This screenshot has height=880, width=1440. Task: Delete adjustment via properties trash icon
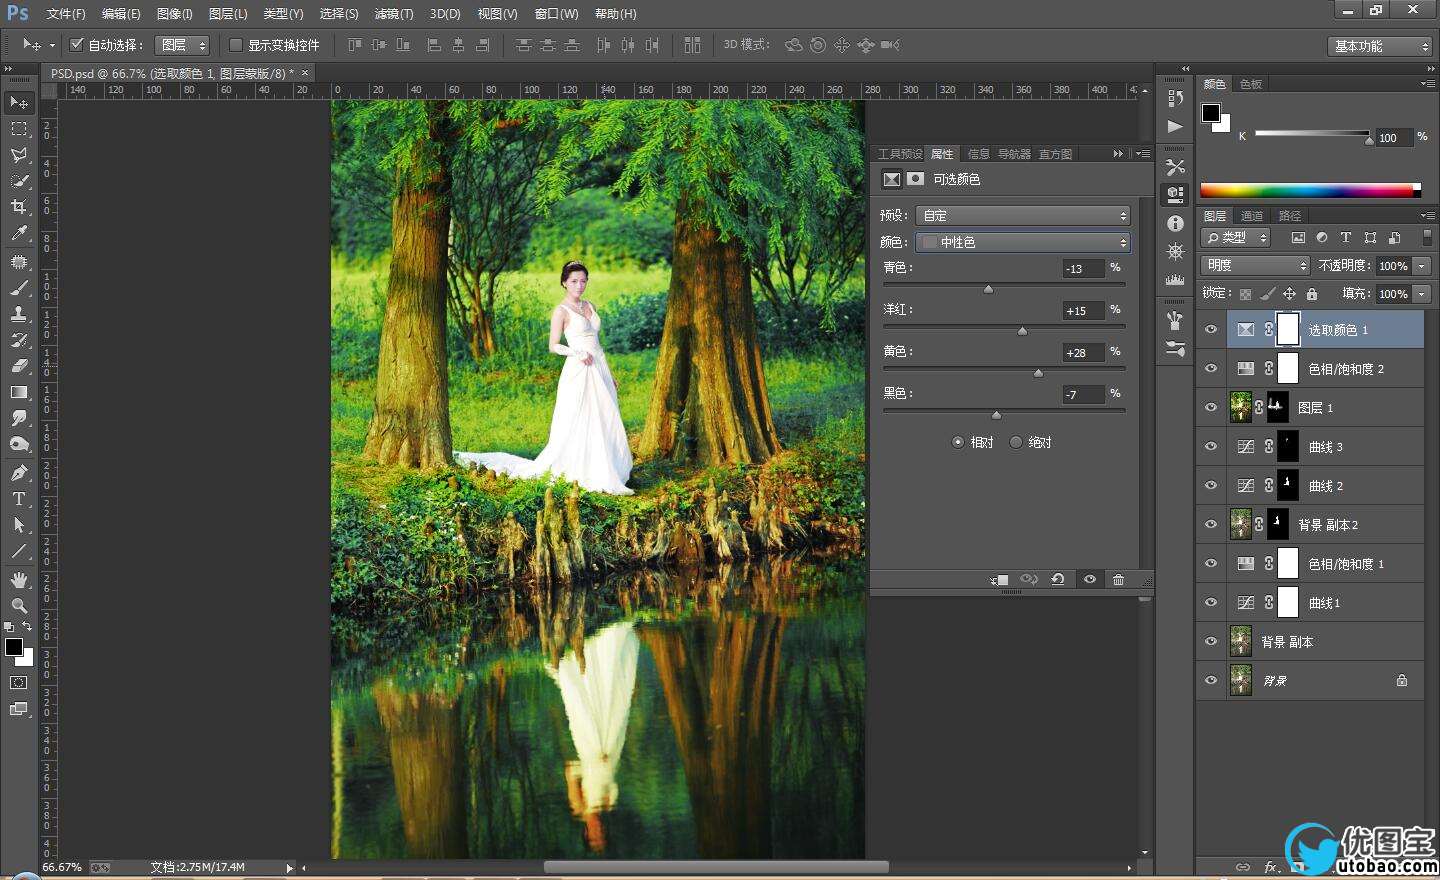pyautogui.click(x=1118, y=580)
